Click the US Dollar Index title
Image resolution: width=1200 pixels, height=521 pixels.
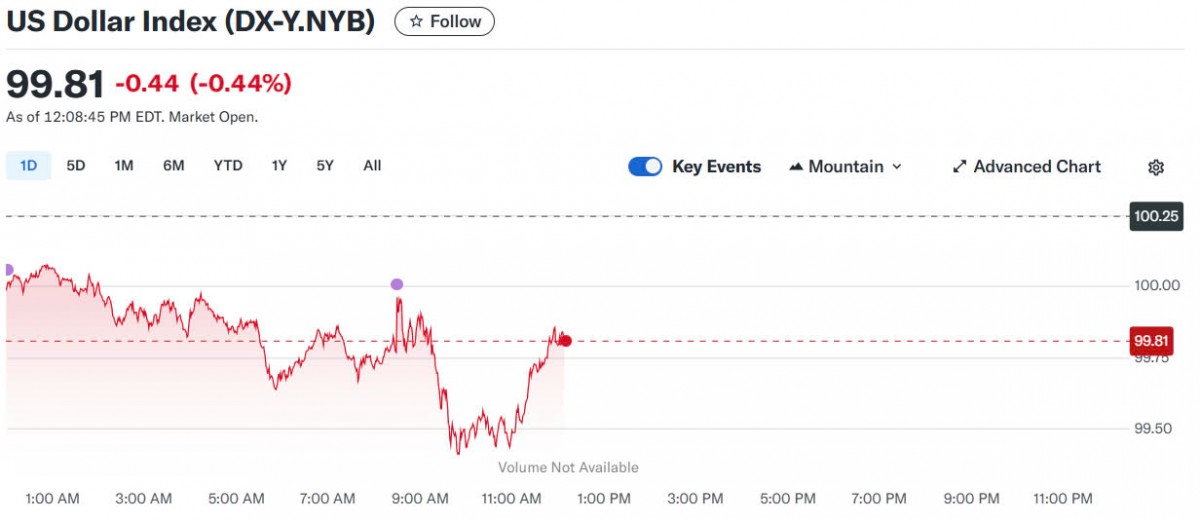191,22
